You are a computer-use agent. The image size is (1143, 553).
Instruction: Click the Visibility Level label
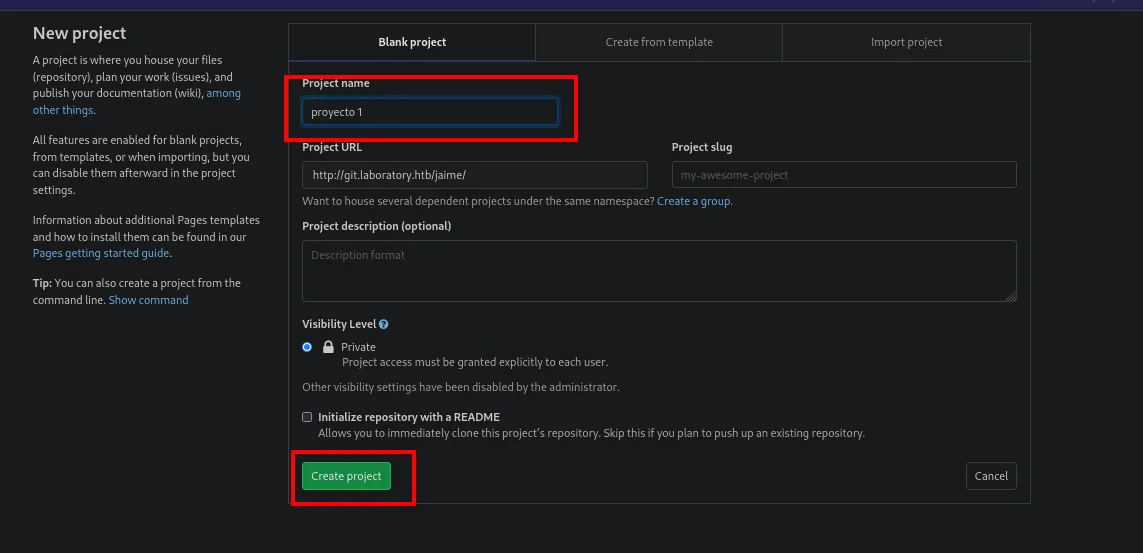pyautogui.click(x=339, y=324)
